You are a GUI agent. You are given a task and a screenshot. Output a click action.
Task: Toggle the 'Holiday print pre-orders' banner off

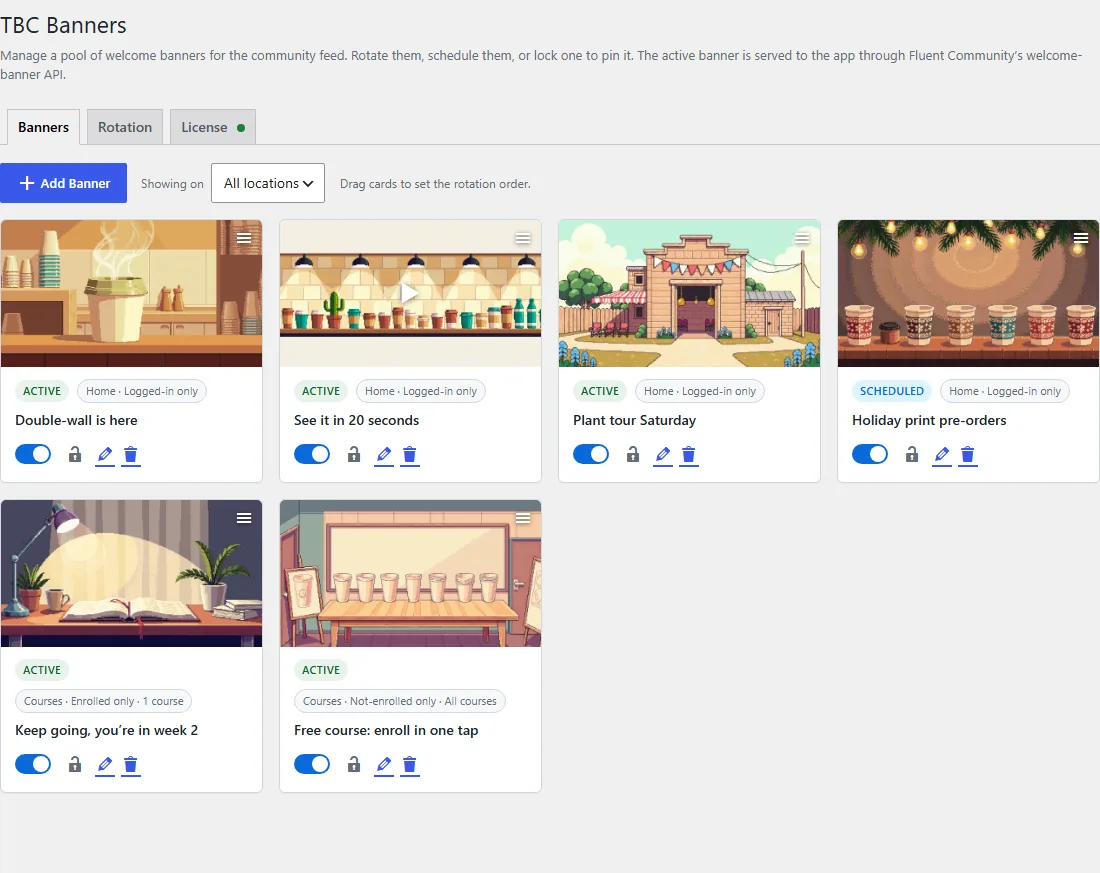coord(870,454)
